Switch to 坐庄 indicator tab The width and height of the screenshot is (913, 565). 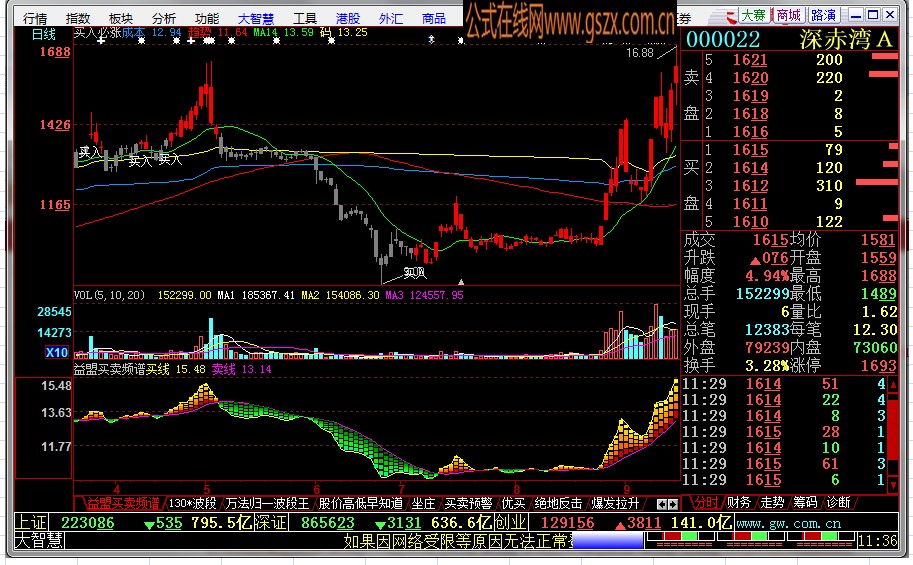click(423, 503)
